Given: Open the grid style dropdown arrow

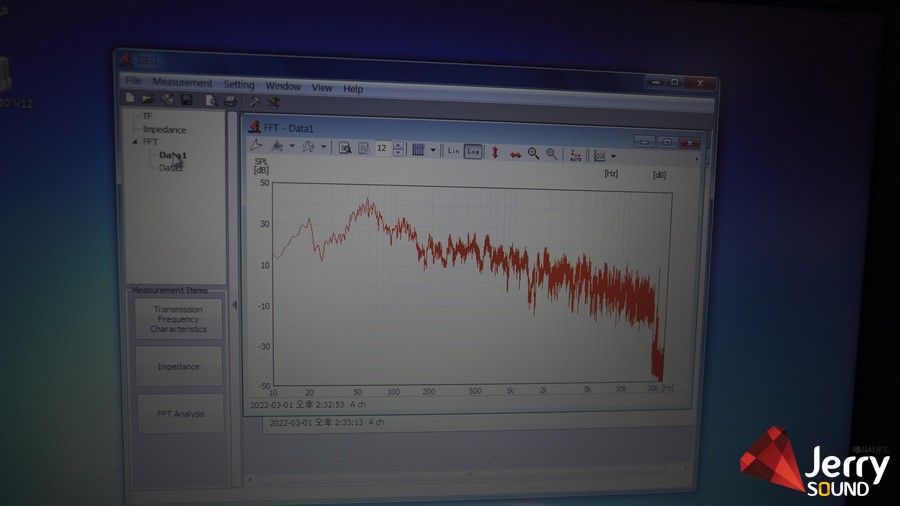Looking at the screenshot, I should point(433,151).
